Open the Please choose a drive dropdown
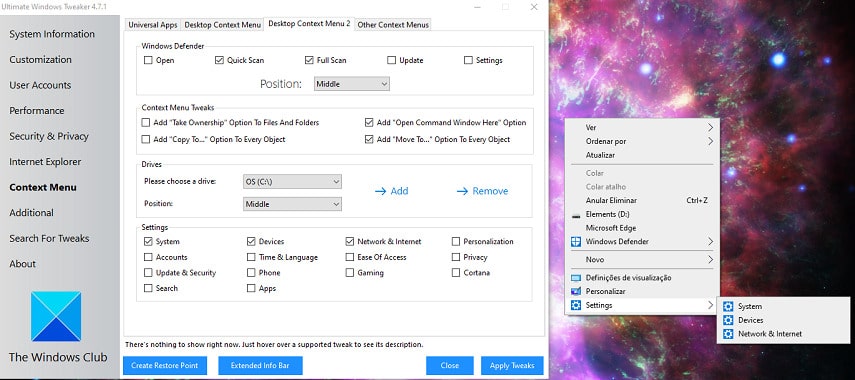This screenshot has width=855, height=380. tap(292, 182)
